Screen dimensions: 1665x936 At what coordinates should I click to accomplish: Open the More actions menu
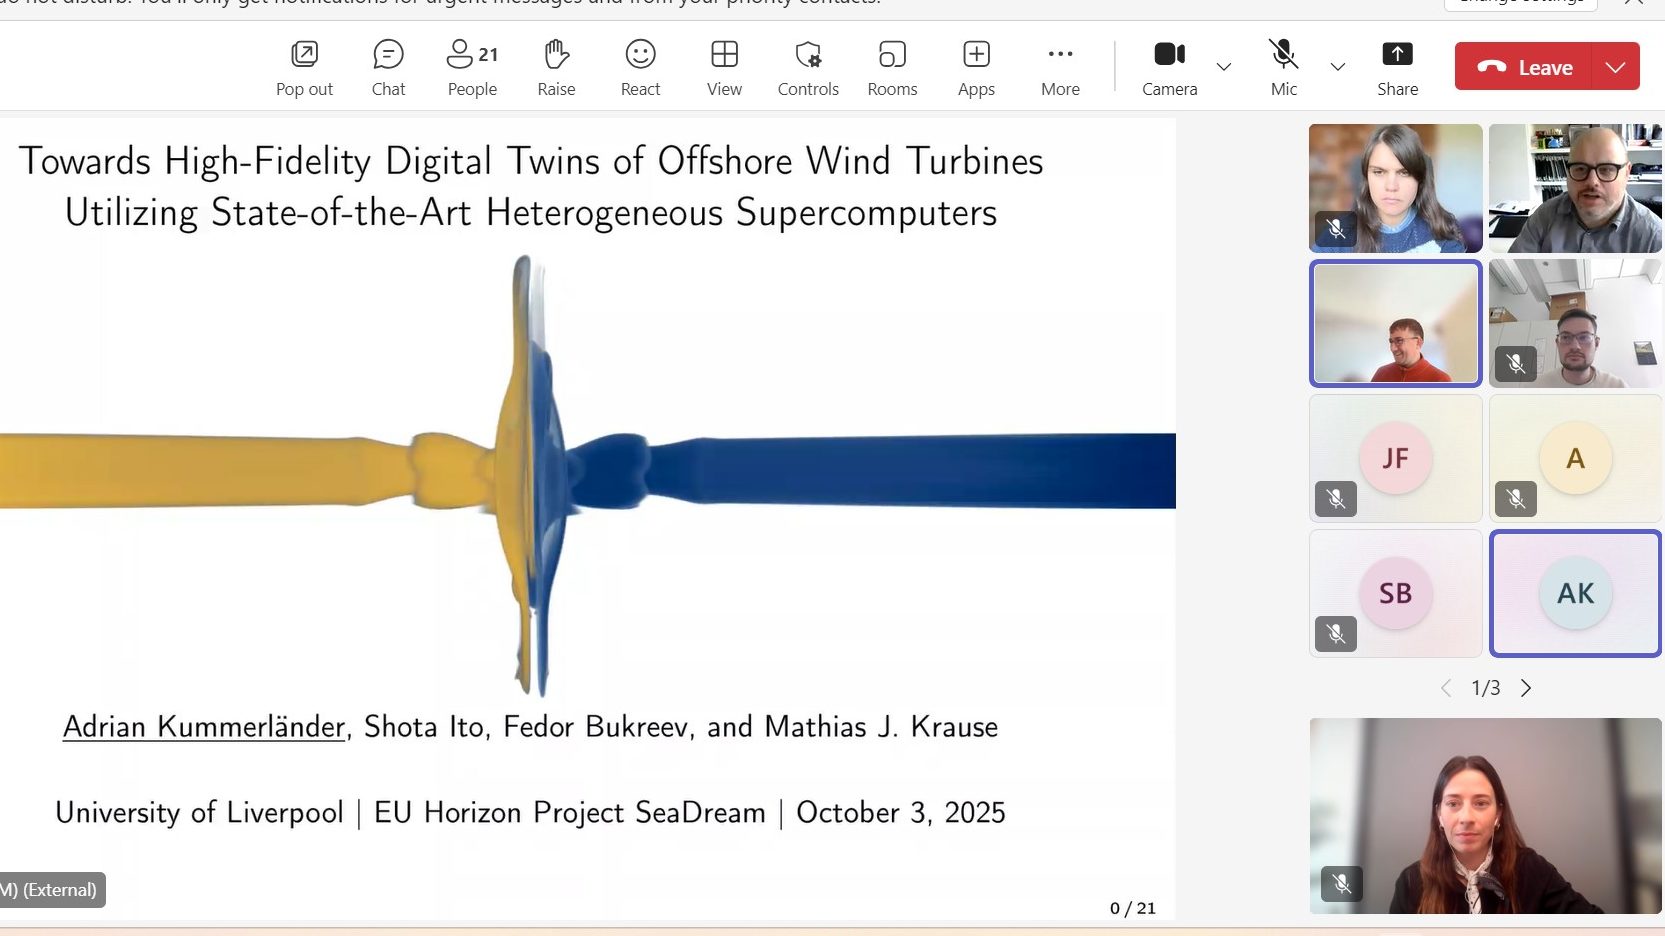point(1060,67)
